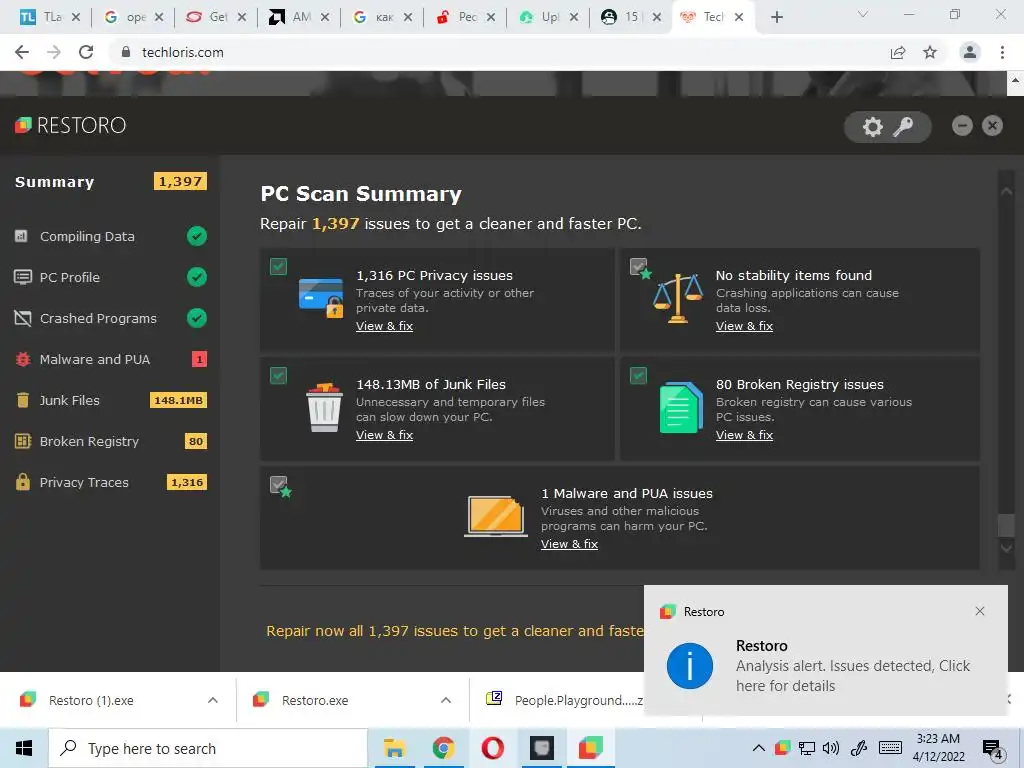Click the Restoro notification message body
Image resolution: width=1024 pixels, height=768 pixels.
[x=852, y=676]
